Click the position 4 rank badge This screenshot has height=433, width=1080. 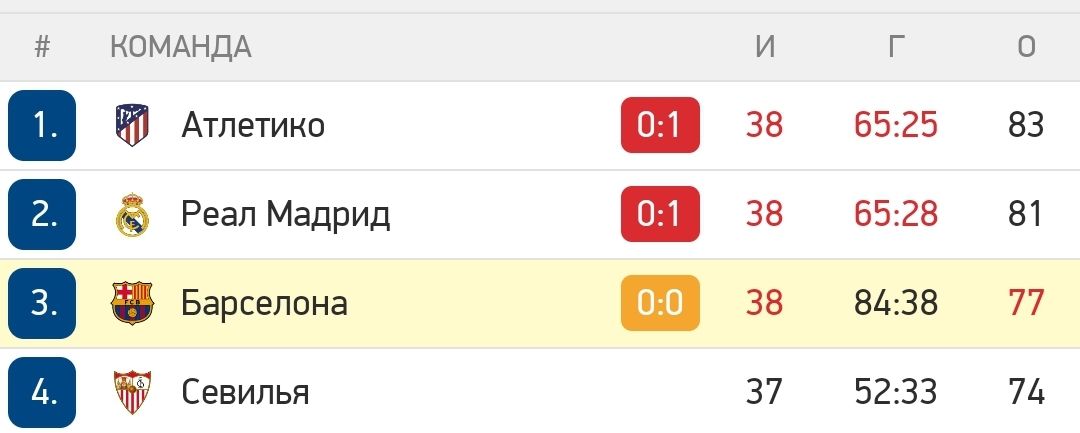[42, 391]
